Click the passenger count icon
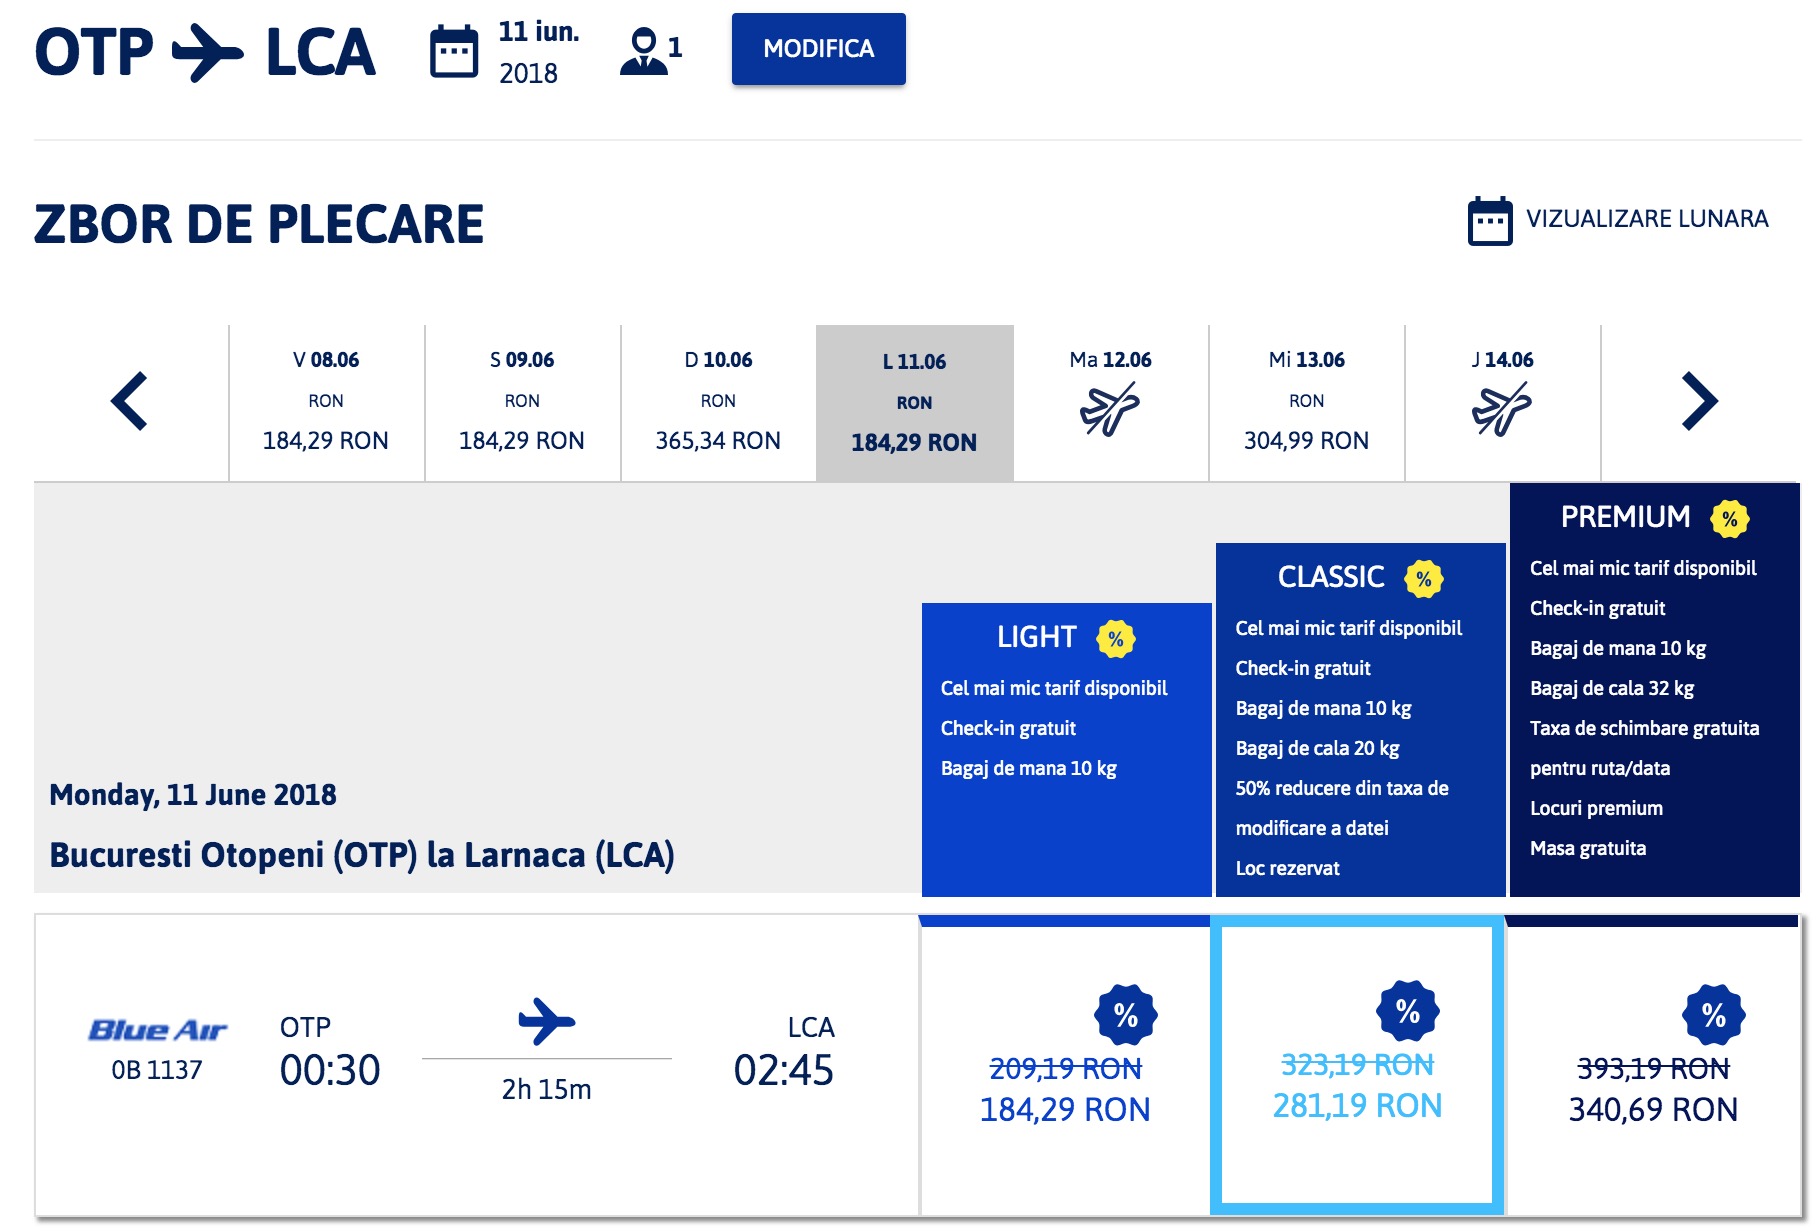 pyautogui.click(x=643, y=51)
